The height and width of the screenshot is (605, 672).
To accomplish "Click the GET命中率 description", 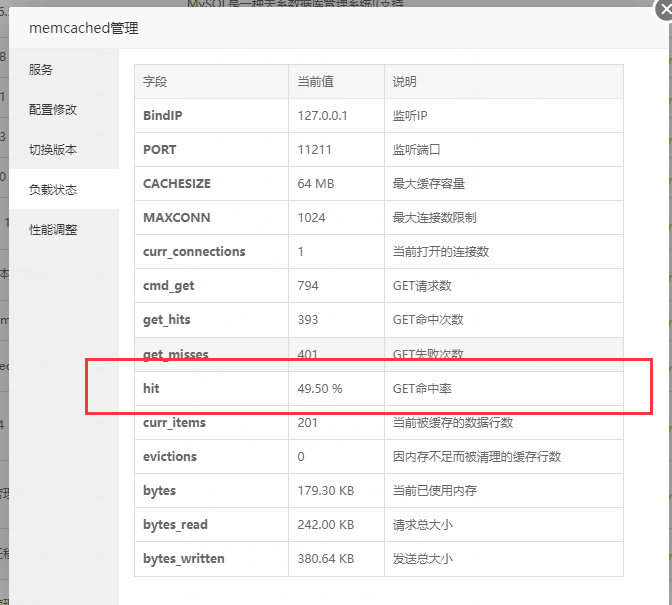I will click(x=422, y=389).
